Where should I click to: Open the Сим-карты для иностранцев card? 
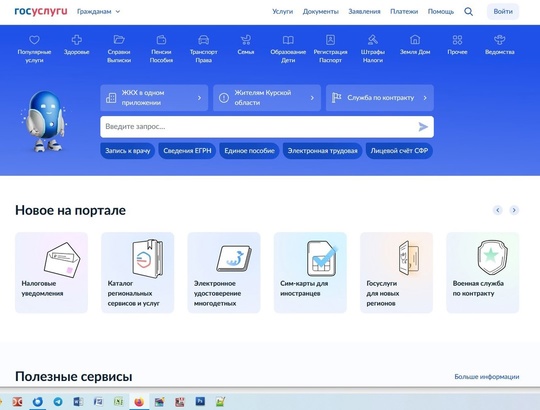310,272
